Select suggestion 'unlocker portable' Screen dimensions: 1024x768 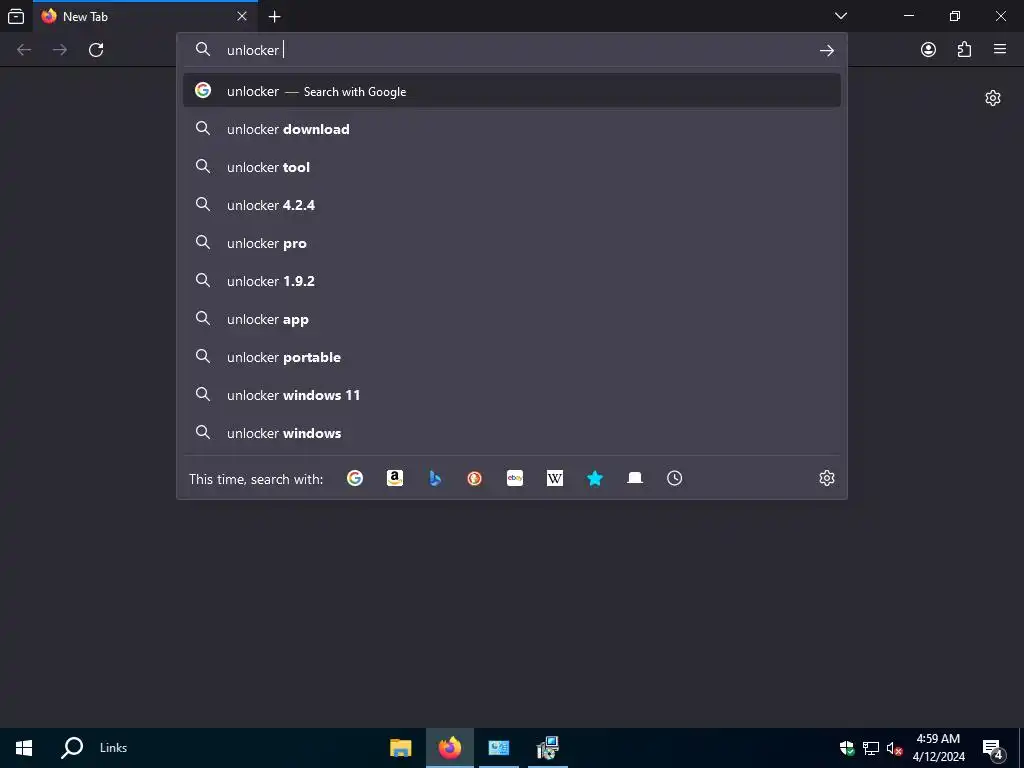tap(512, 357)
